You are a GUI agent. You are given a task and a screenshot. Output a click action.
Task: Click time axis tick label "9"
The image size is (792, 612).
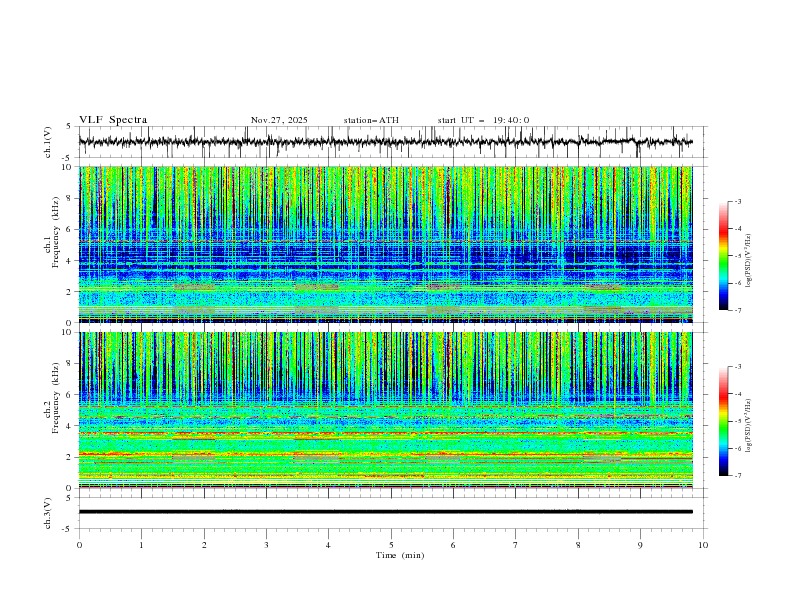pyautogui.click(x=640, y=545)
